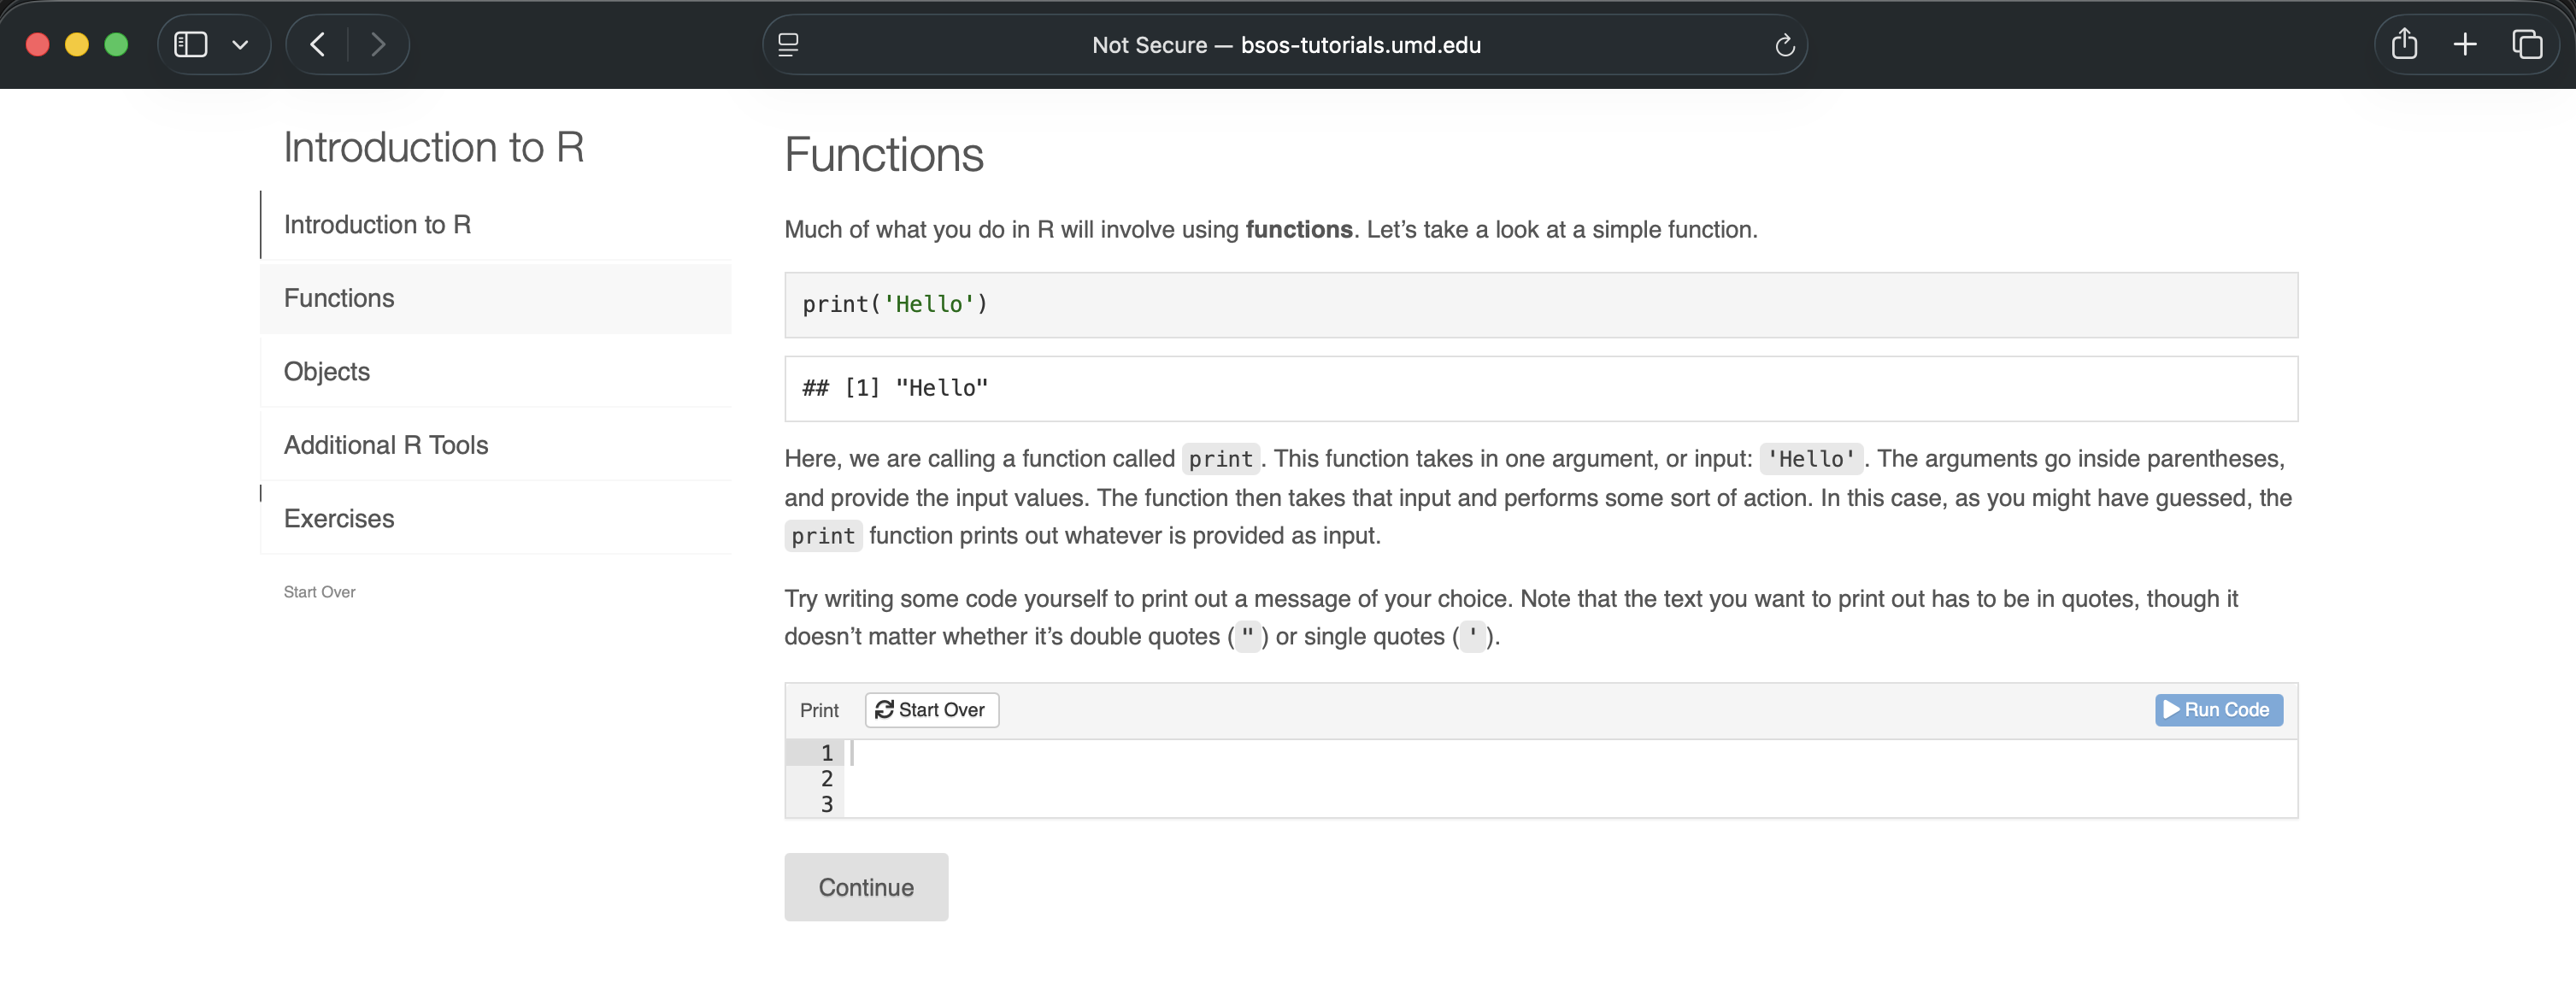Go back with the back arrow
This screenshot has height=1000, width=2576.
(318, 44)
